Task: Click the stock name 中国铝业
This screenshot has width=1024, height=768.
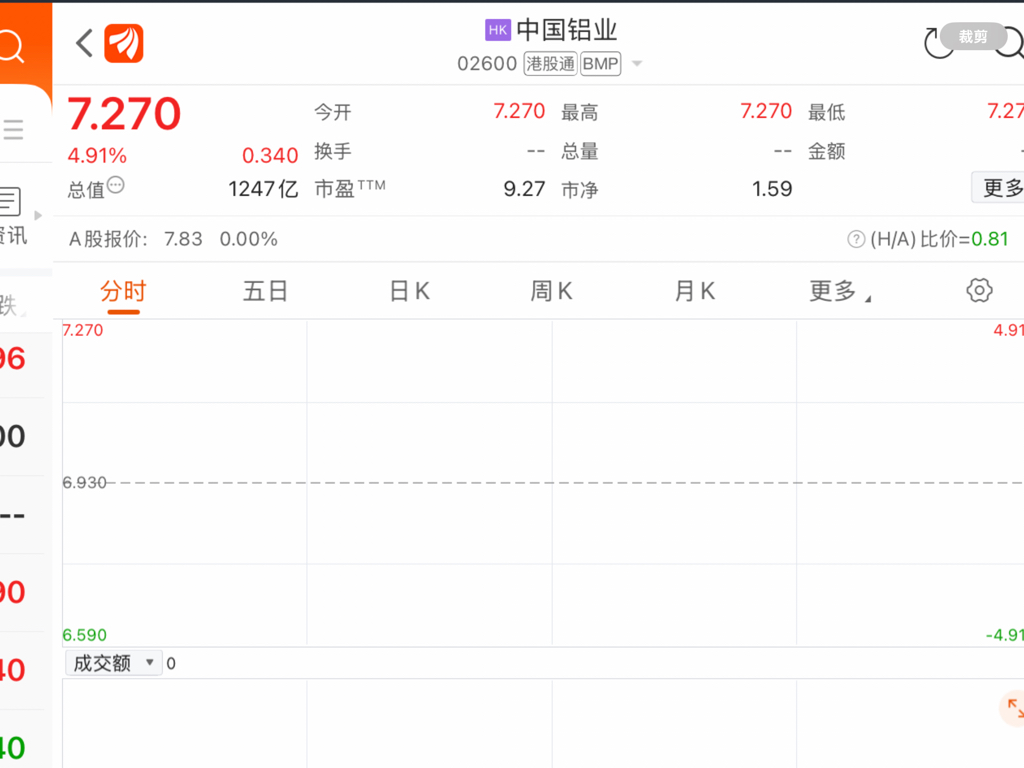Action: 566,30
